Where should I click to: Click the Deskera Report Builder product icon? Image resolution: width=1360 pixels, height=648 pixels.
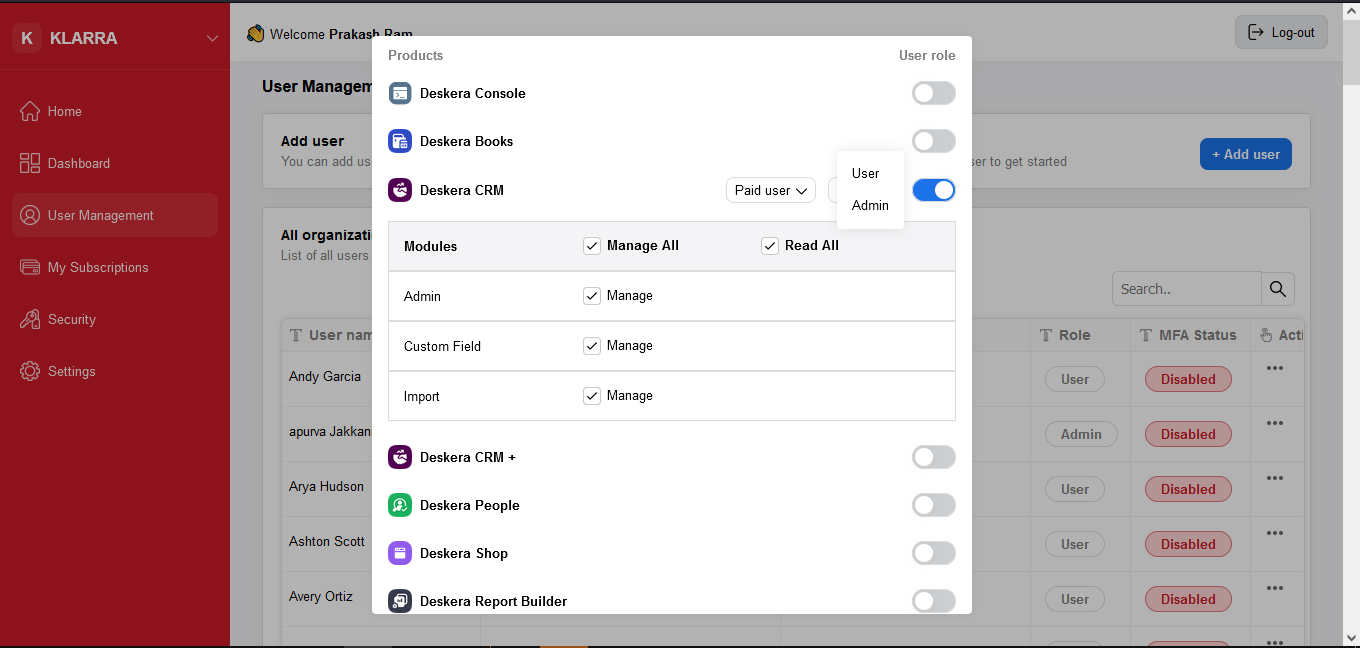click(400, 601)
